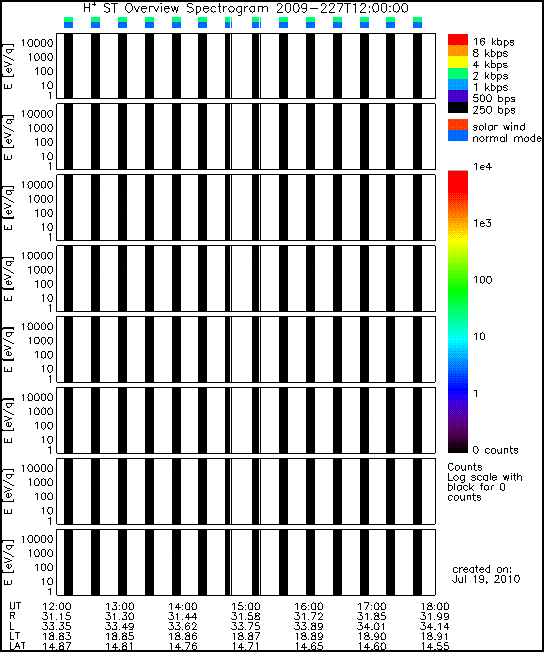
Task: Click the 13:00 UT tick label
Action: (x=120, y=607)
